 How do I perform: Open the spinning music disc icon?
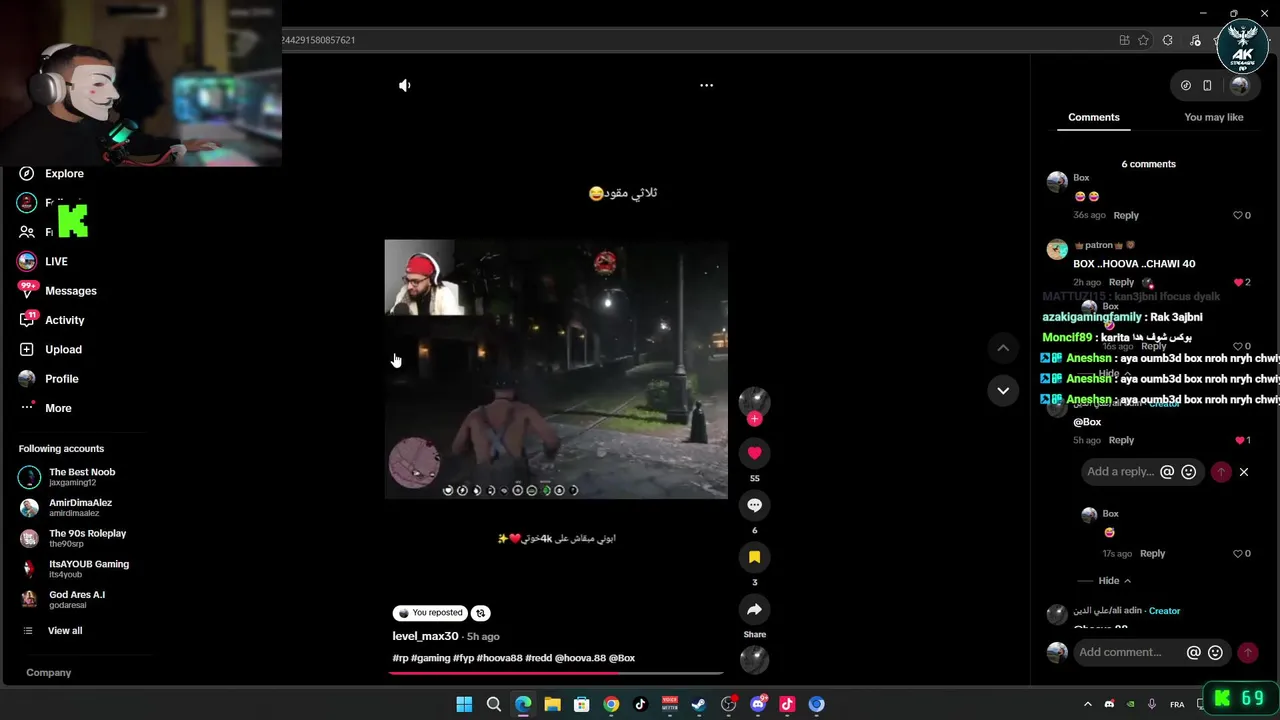(x=754, y=659)
